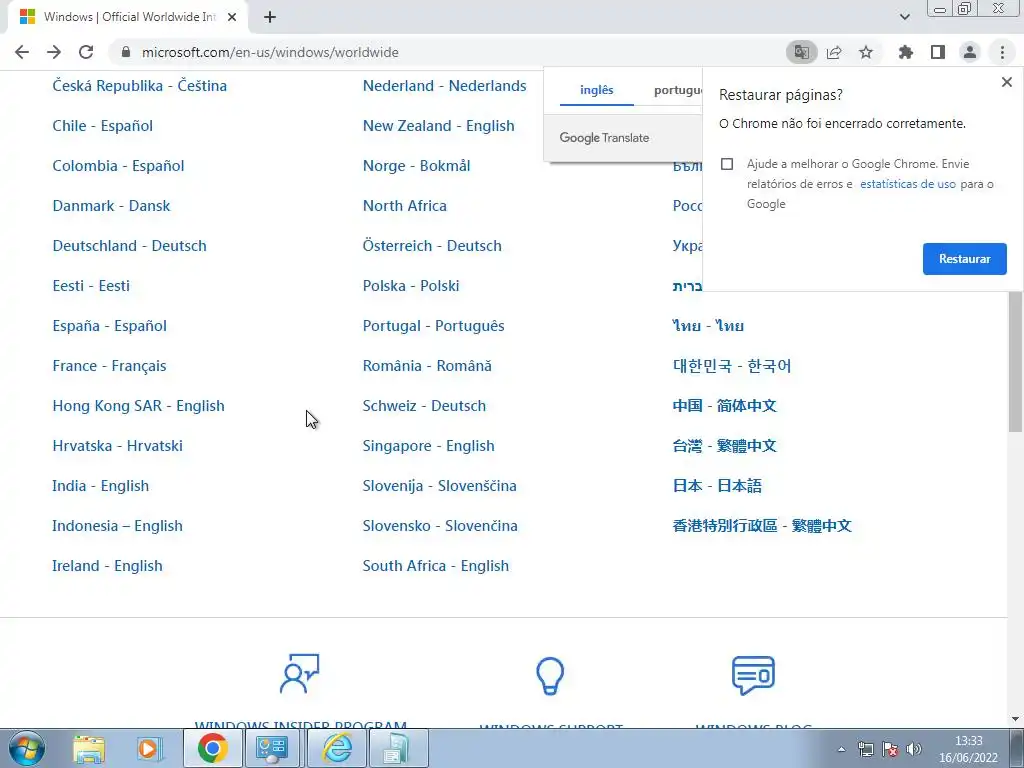1024x768 pixels.
Task: Open Österreich - Deutsch link
Action: click(x=432, y=246)
